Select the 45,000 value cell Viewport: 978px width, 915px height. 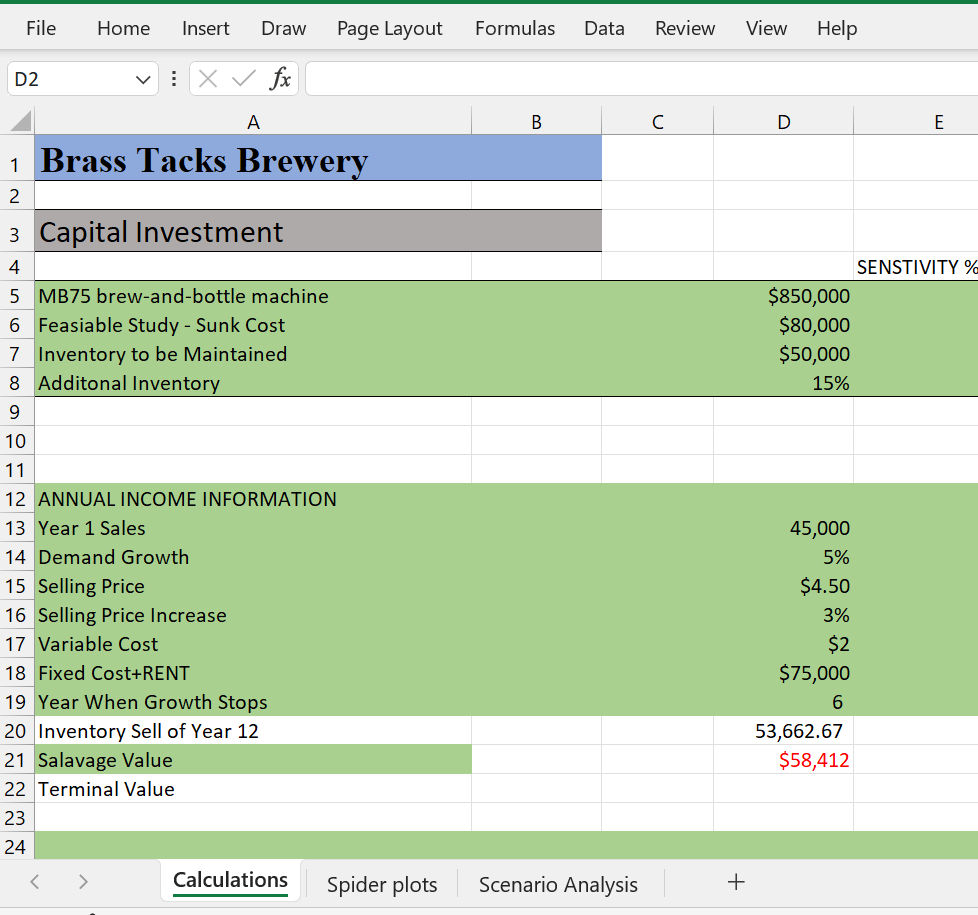783,528
